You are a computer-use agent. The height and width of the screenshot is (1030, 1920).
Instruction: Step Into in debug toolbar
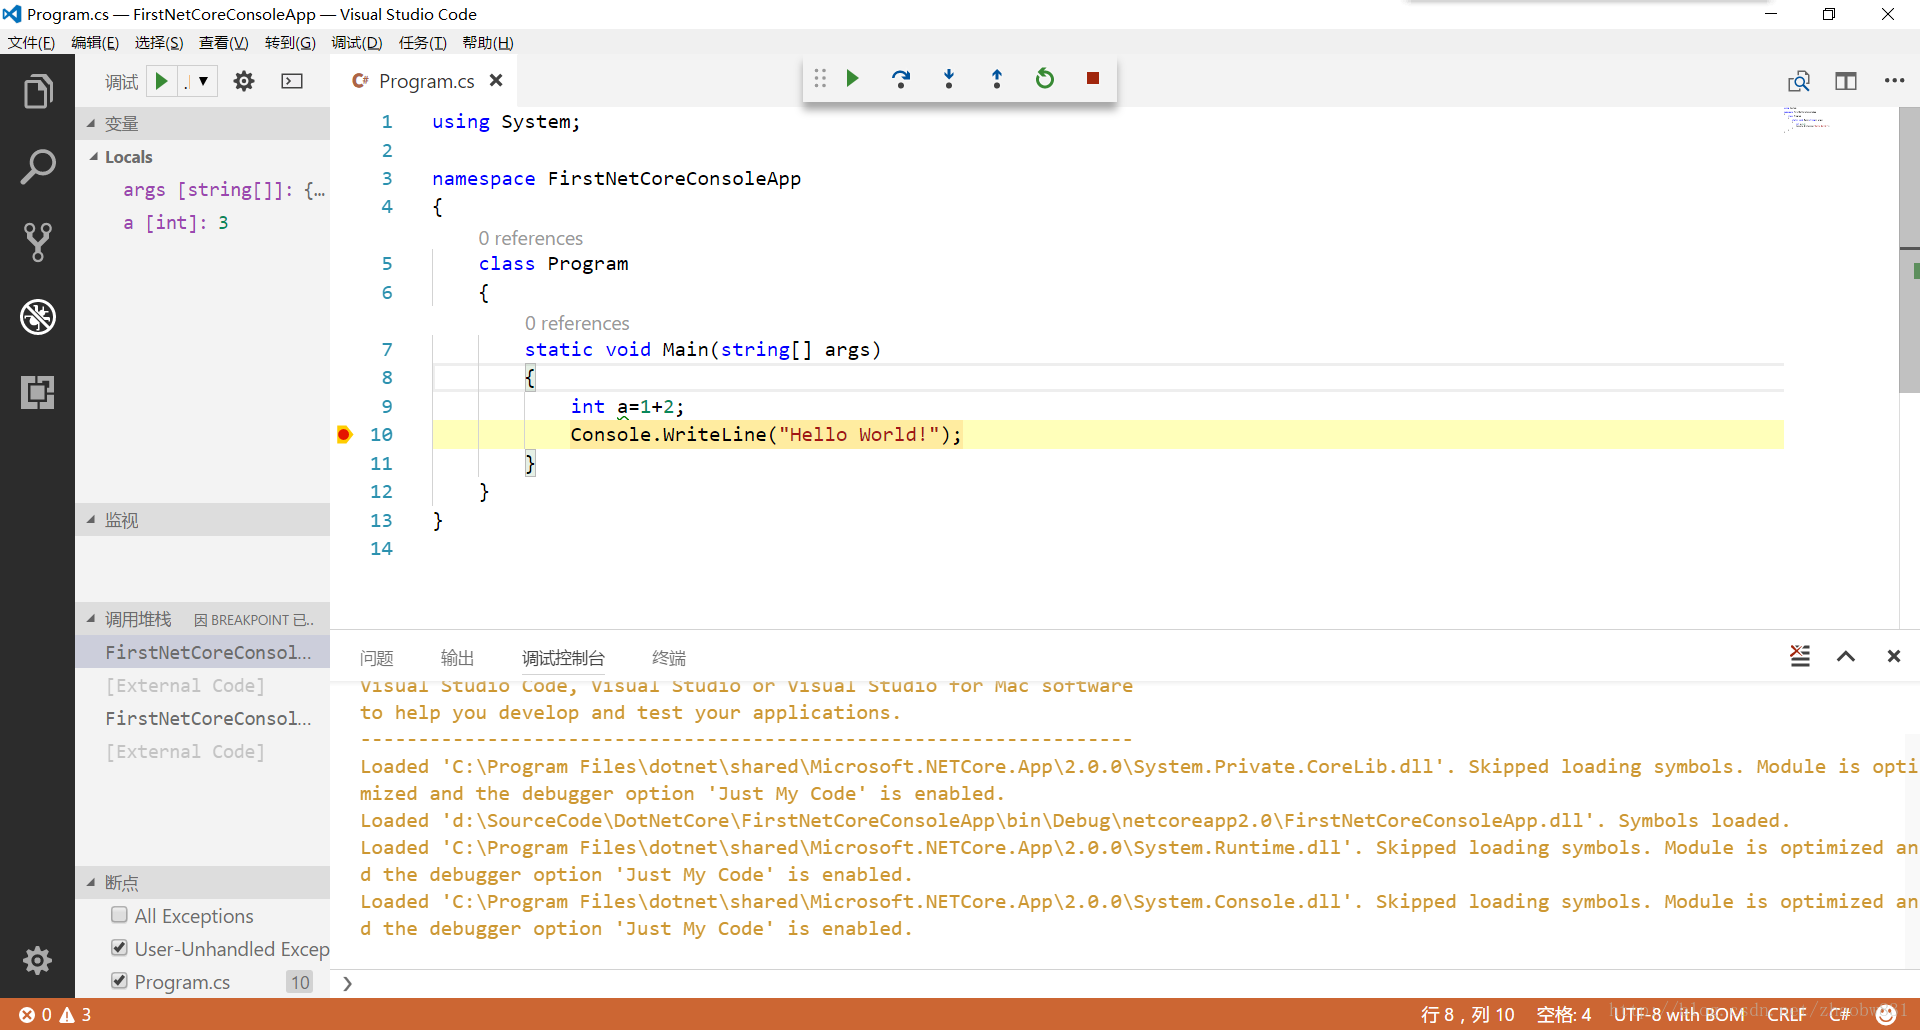coord(949,78)
